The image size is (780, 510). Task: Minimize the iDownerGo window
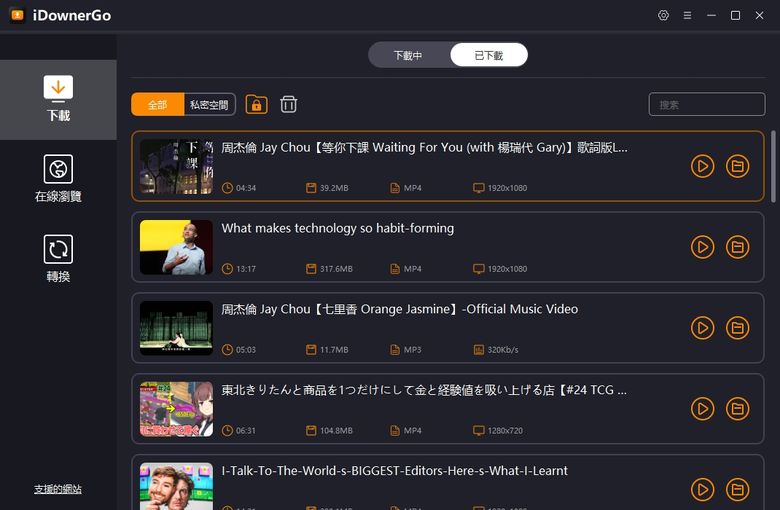pos(711,15)
